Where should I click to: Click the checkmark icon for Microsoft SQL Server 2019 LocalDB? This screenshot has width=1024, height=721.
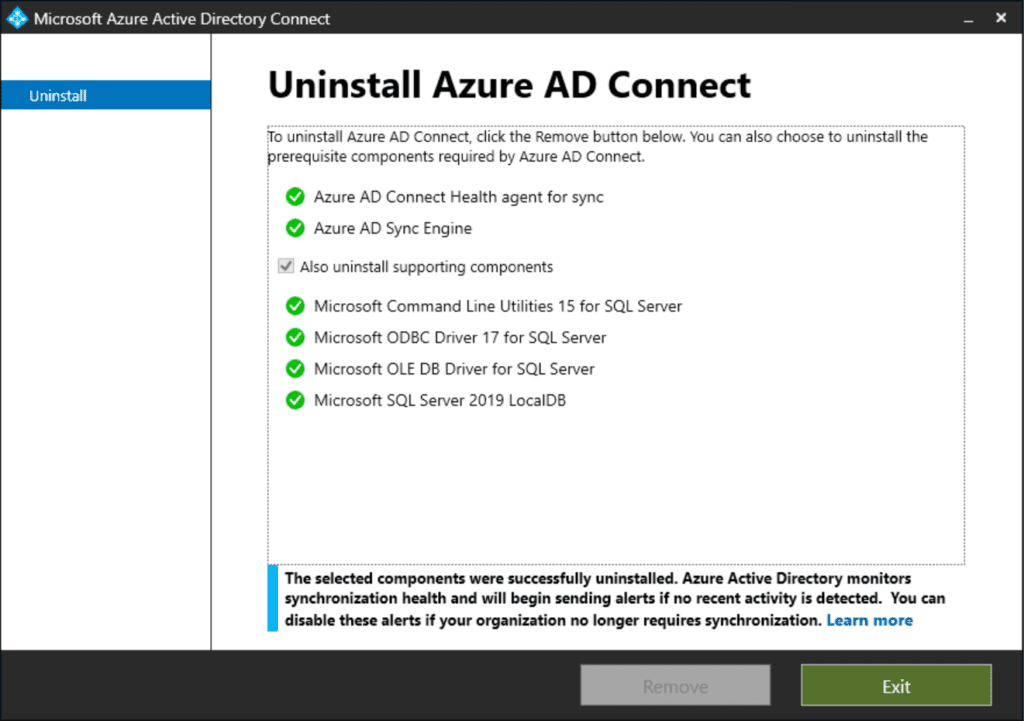(295, 399)
